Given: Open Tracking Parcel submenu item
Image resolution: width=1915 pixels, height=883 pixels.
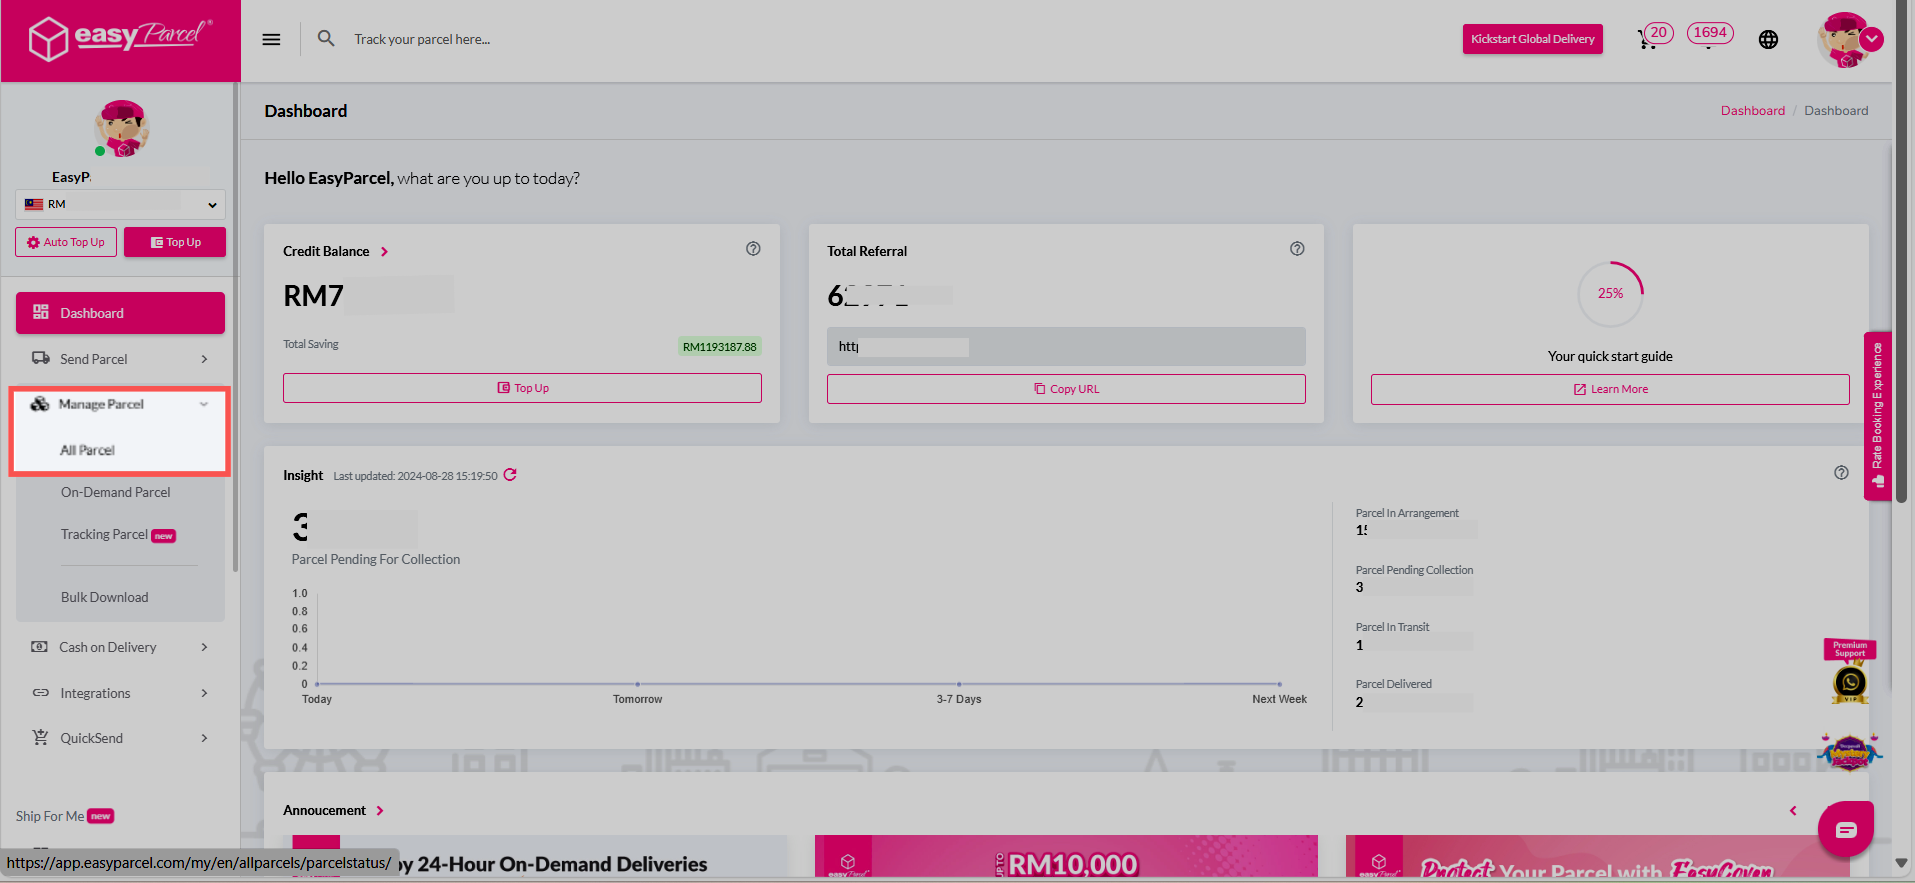Looking at the screenshot, I should click(104, 535).
